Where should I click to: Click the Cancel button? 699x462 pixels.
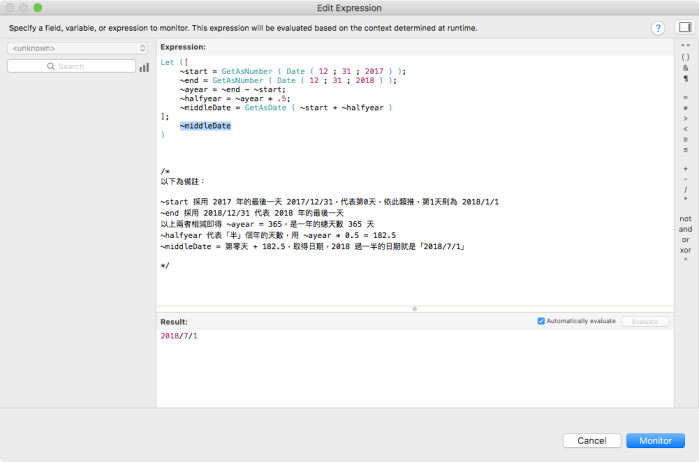[x=592, y=440]
